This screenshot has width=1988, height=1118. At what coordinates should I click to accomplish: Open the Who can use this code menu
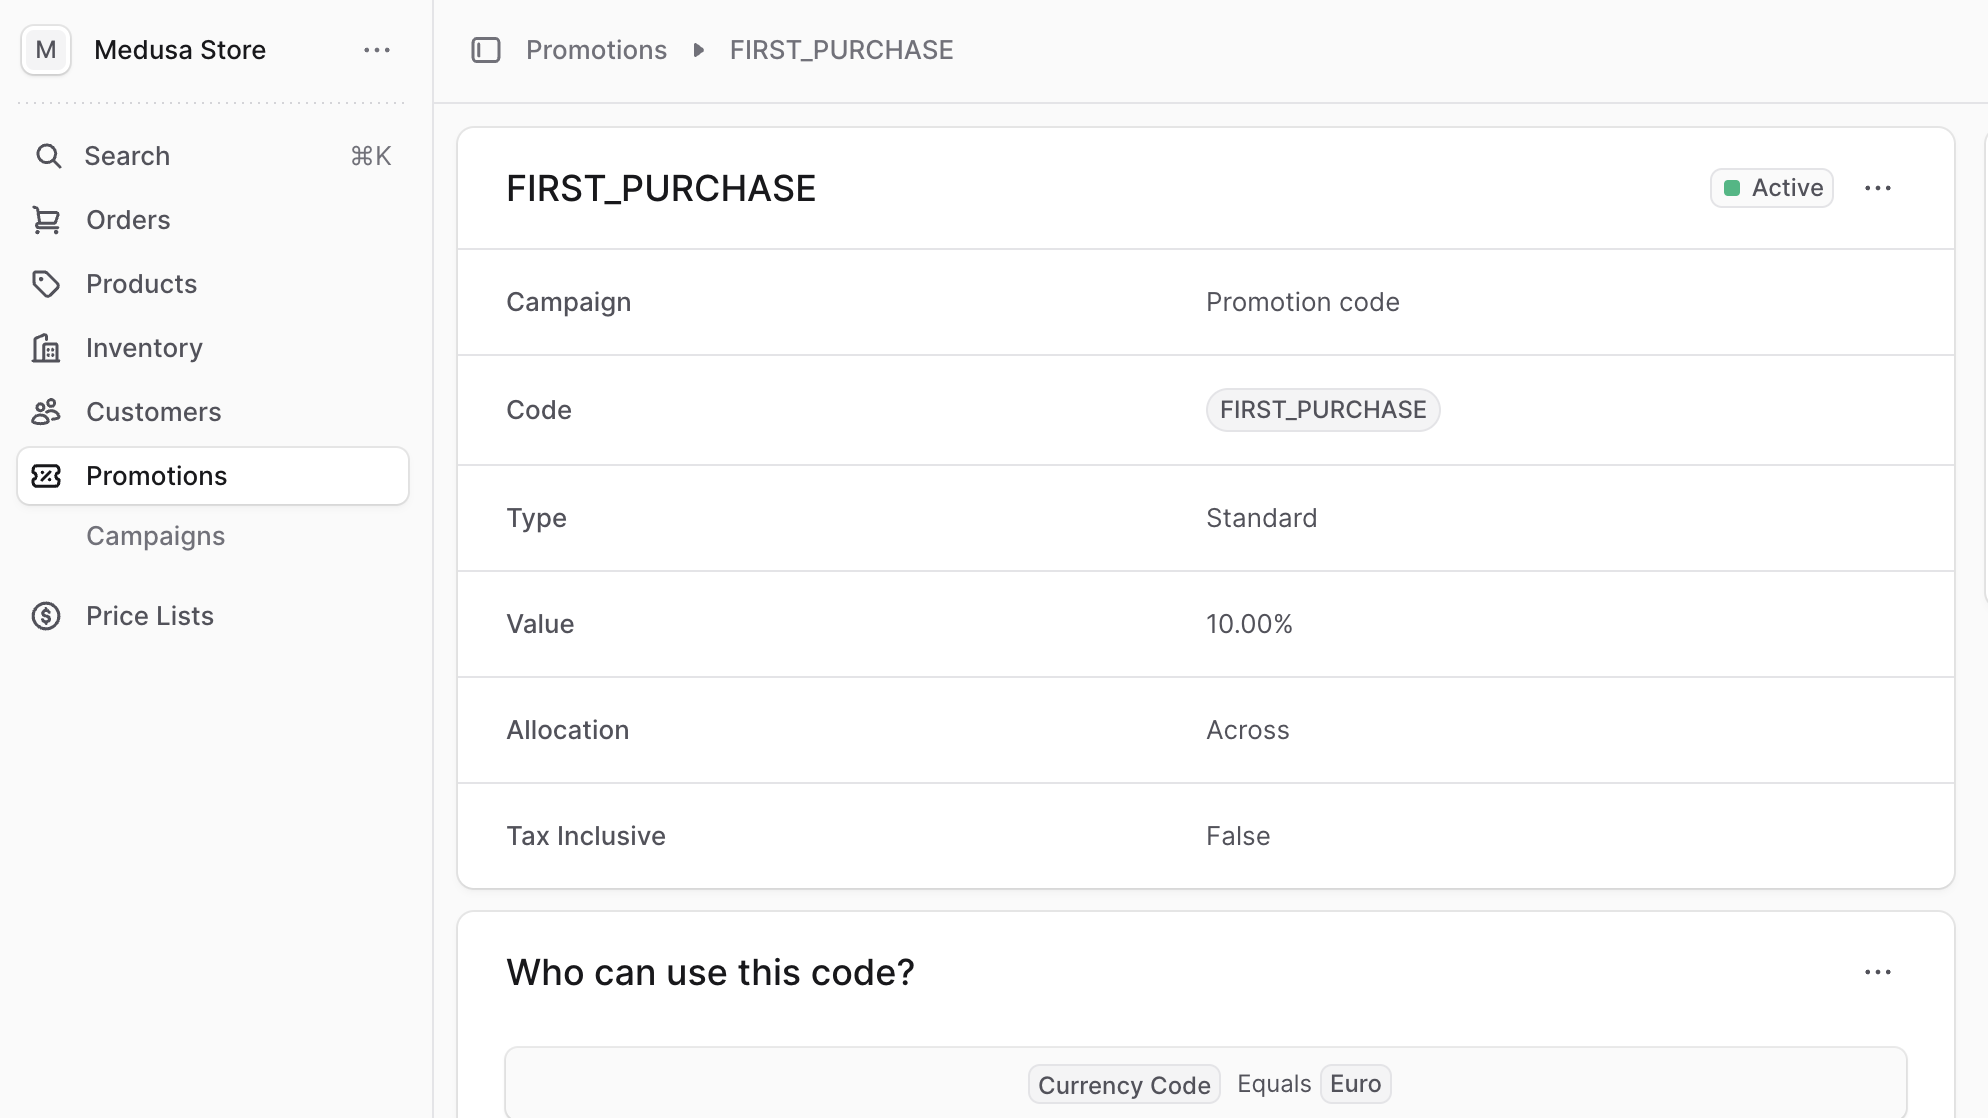coord(1879,971)
